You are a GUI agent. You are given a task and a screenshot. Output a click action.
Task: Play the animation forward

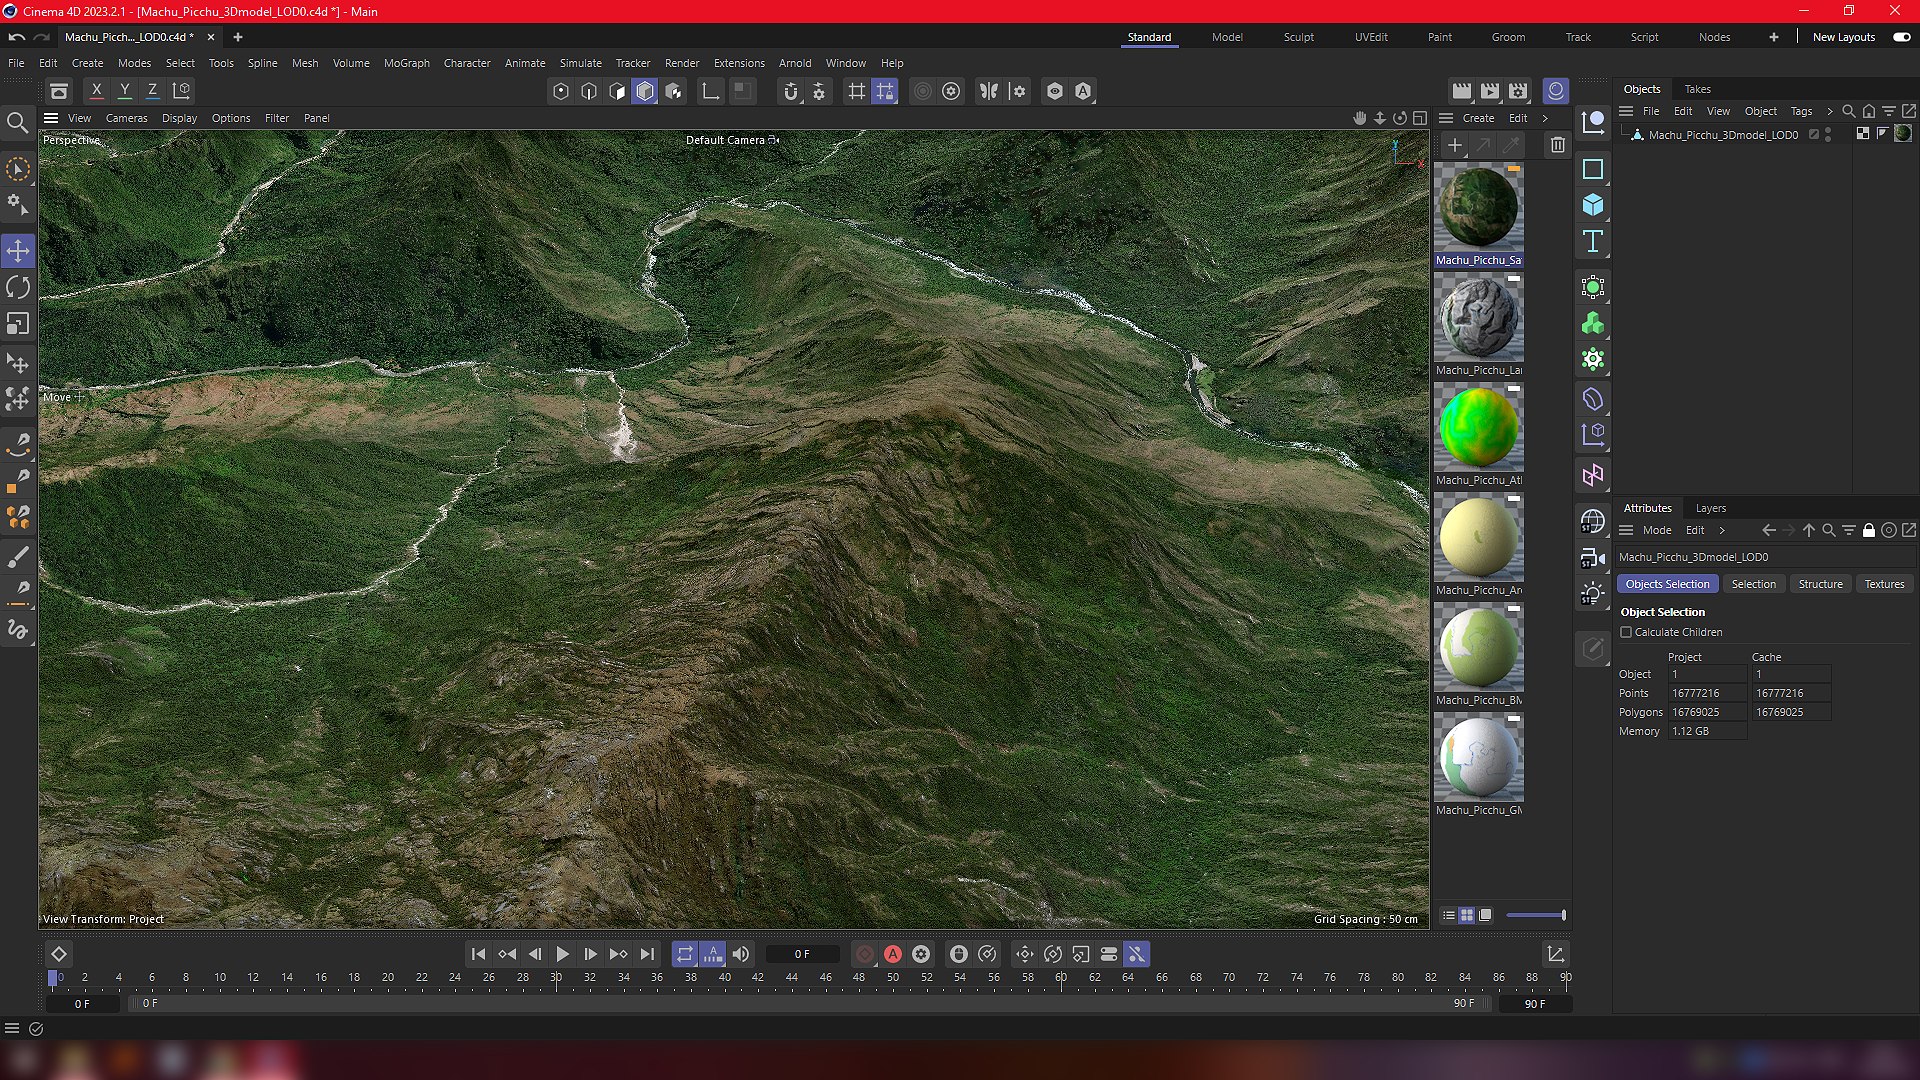(562, 955)
